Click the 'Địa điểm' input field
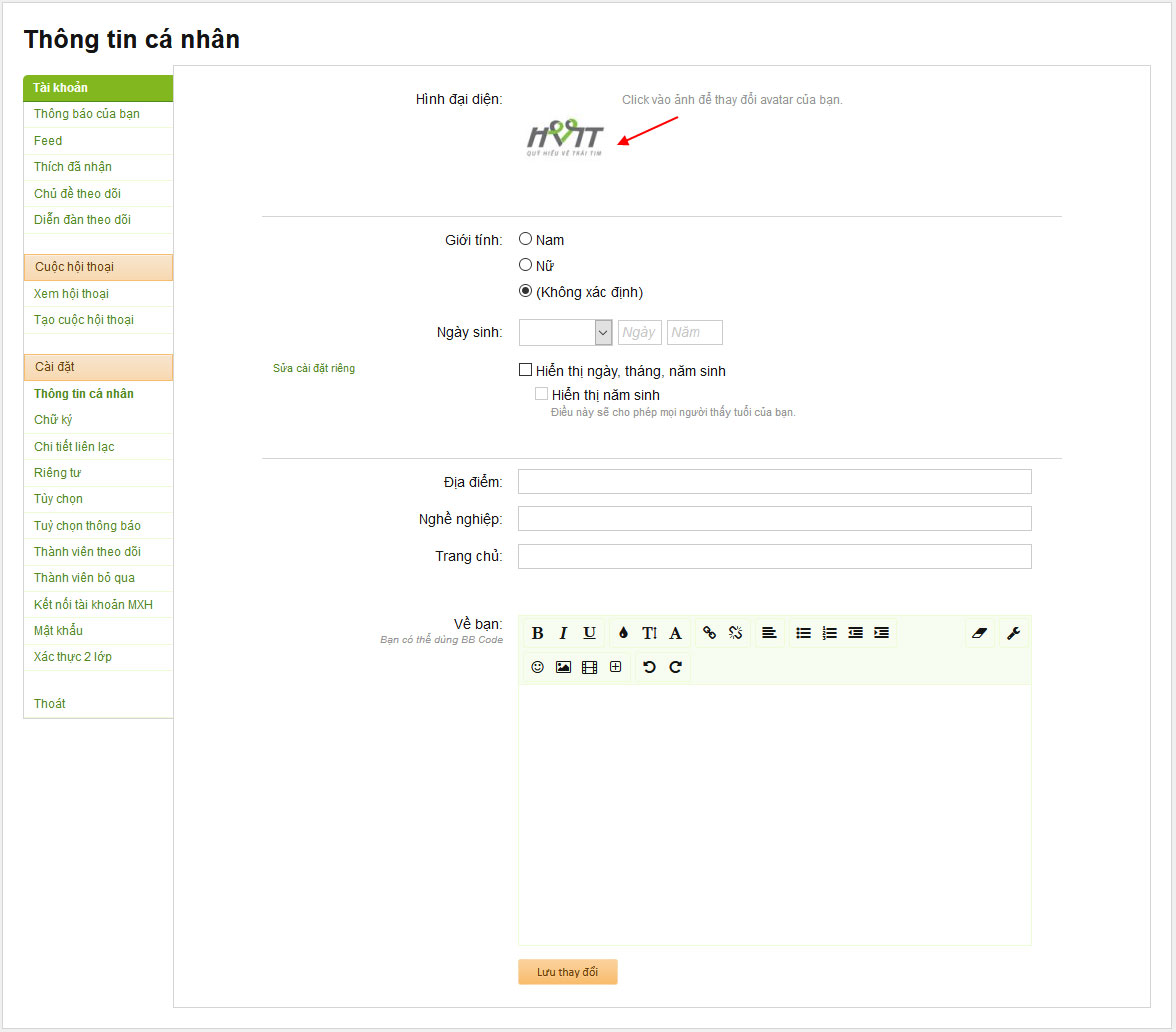 point(774,481)
